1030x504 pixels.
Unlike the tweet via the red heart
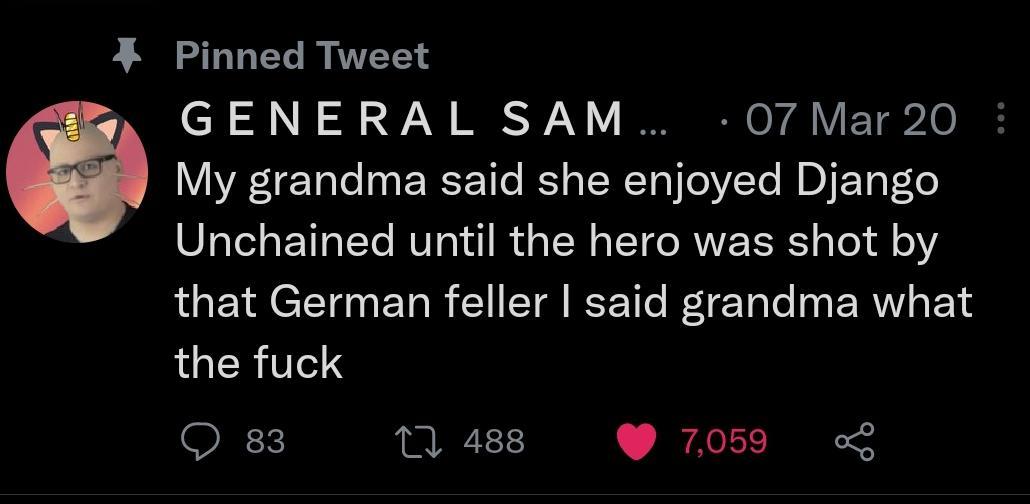click(635, 441)
